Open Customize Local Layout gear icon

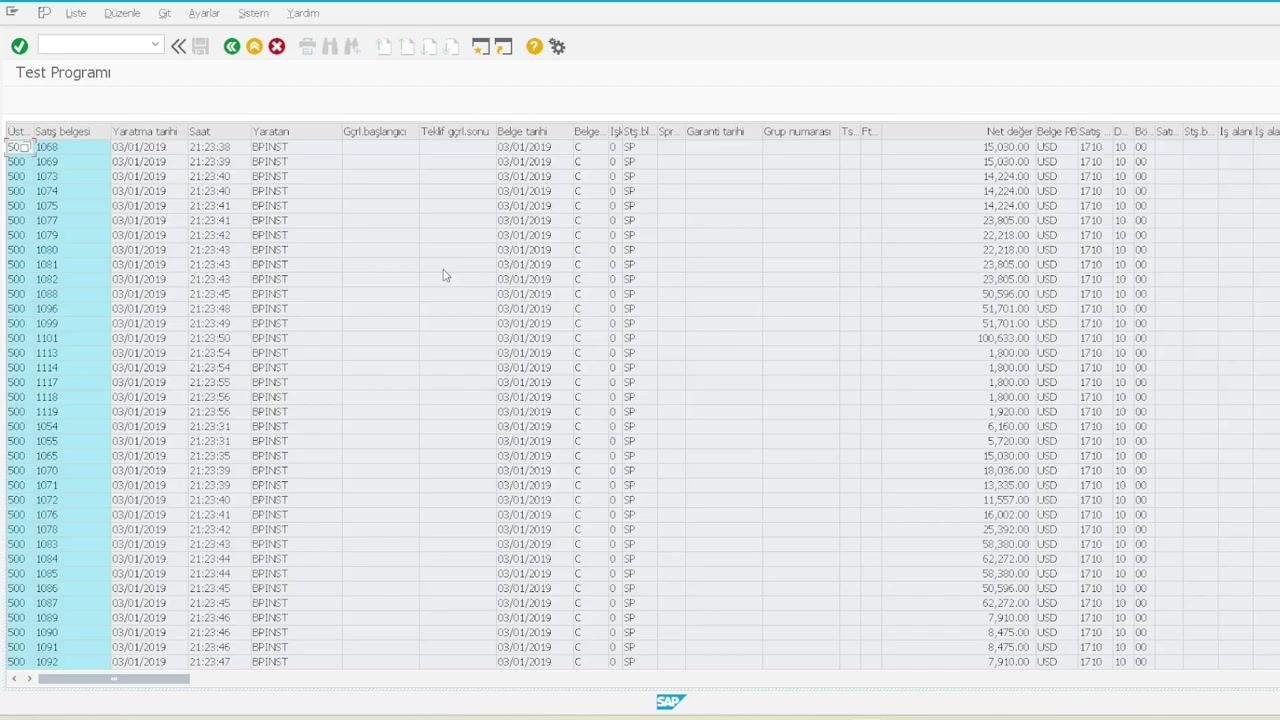pyautogui.click(x=557, y=46)
